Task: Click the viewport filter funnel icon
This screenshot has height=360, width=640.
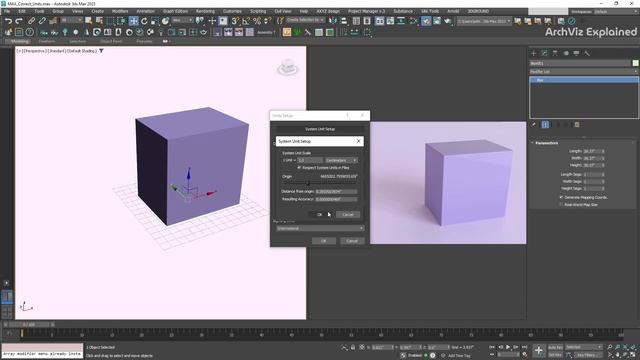Action: click(x=101, y=51)
